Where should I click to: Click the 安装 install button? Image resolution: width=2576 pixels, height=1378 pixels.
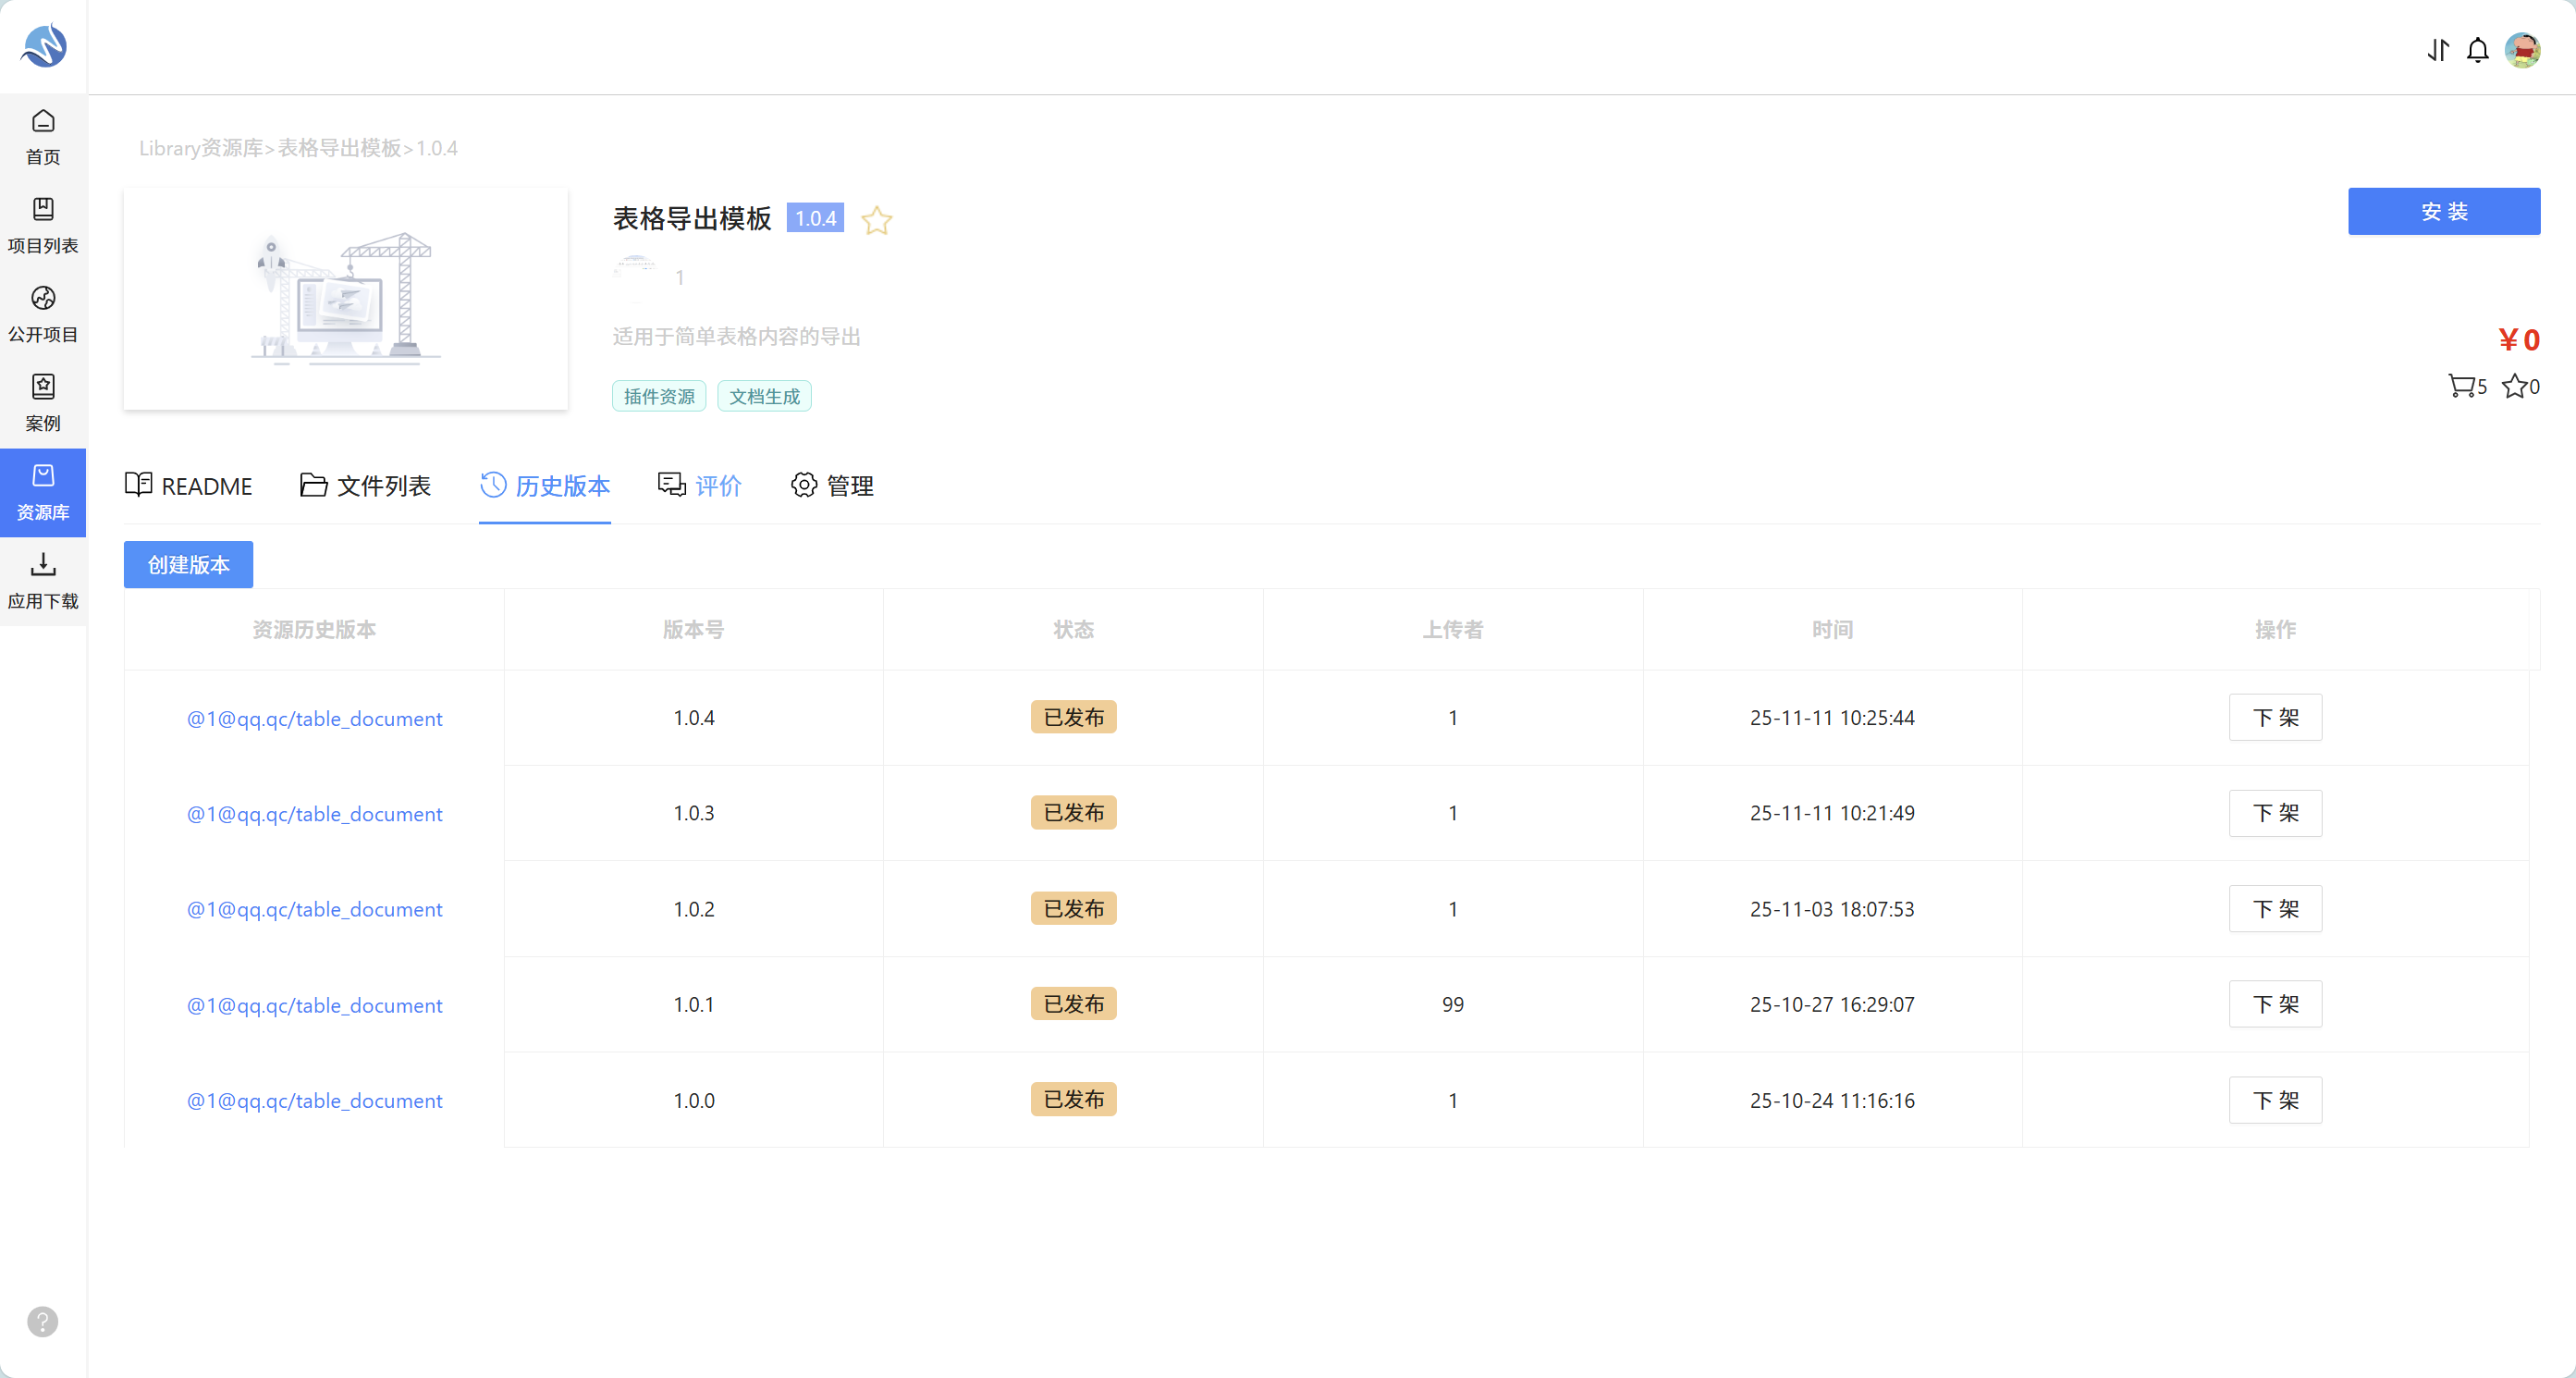click(2444, 211)
